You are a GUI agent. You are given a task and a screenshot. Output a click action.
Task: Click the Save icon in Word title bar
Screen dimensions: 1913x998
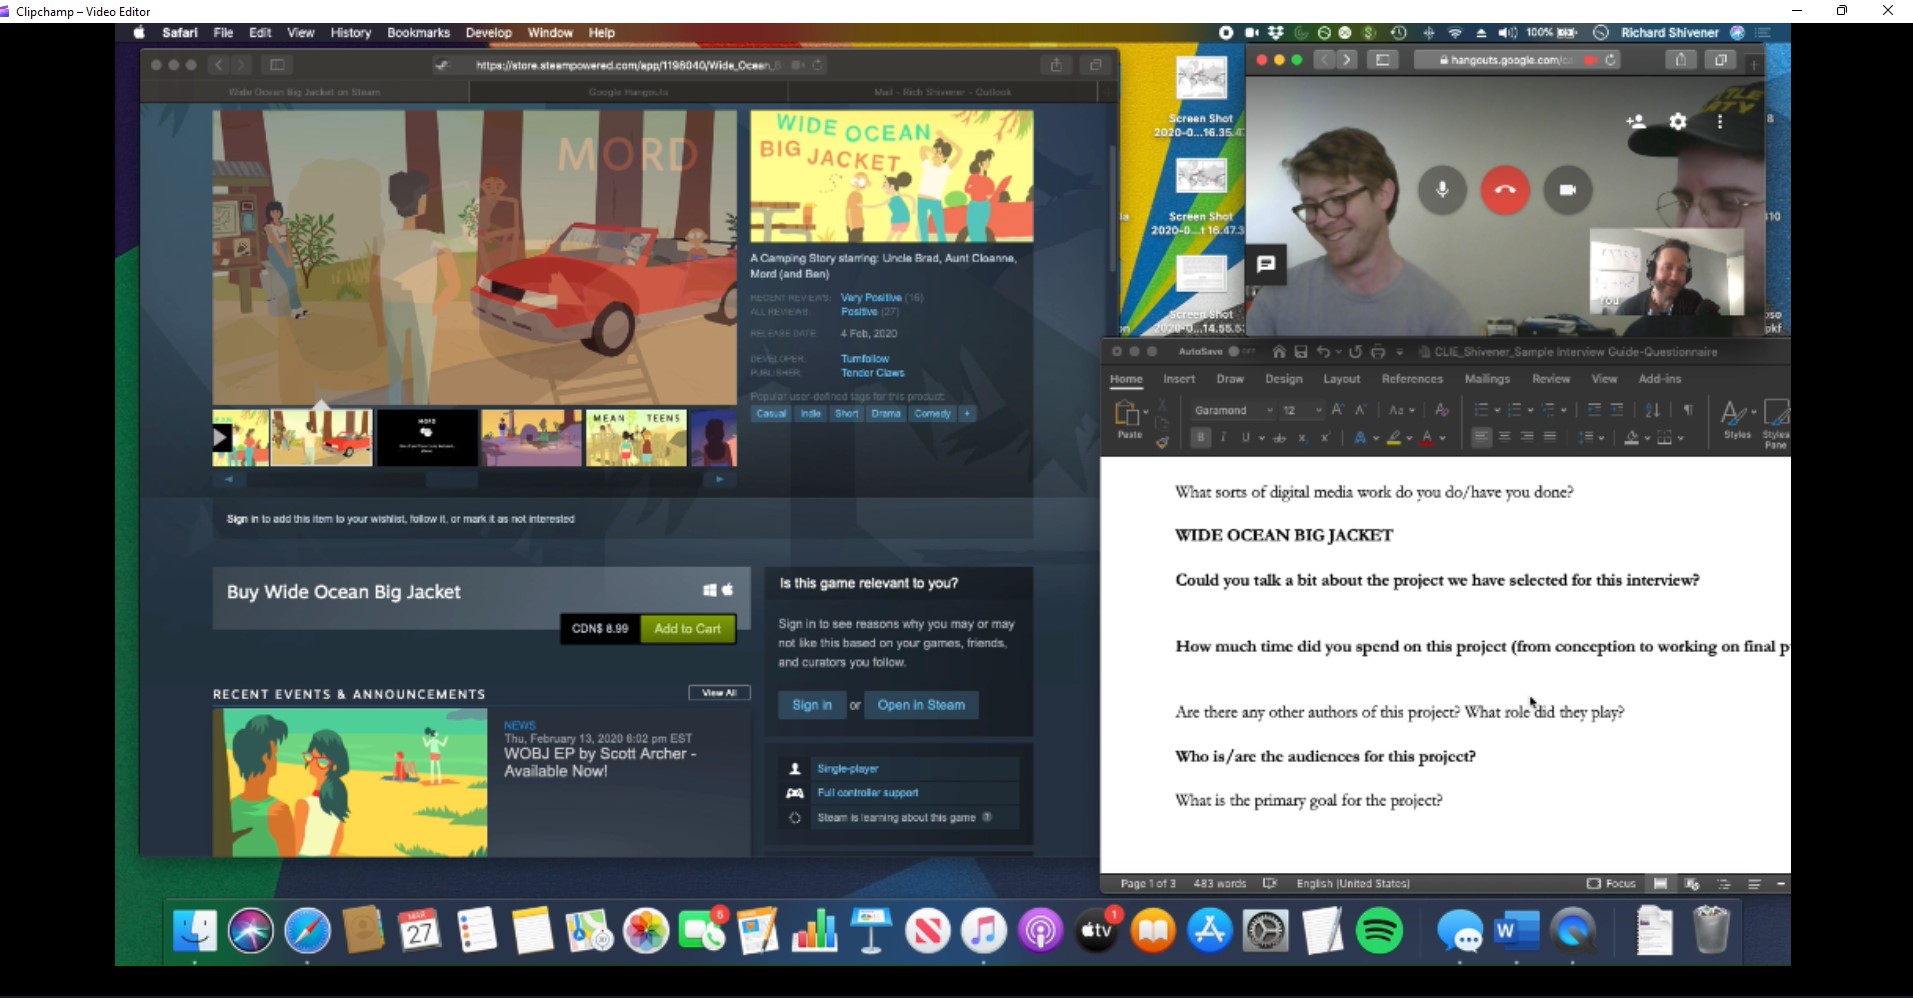[x=1301, y=352]
